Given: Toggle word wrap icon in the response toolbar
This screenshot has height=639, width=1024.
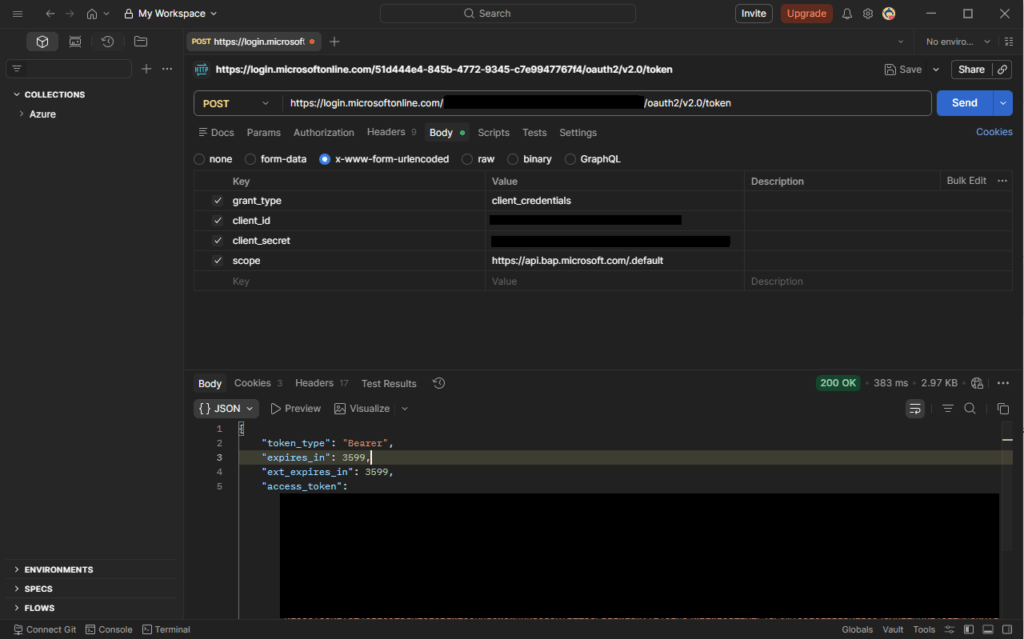Looking at the screenshot, I should 914,409.
